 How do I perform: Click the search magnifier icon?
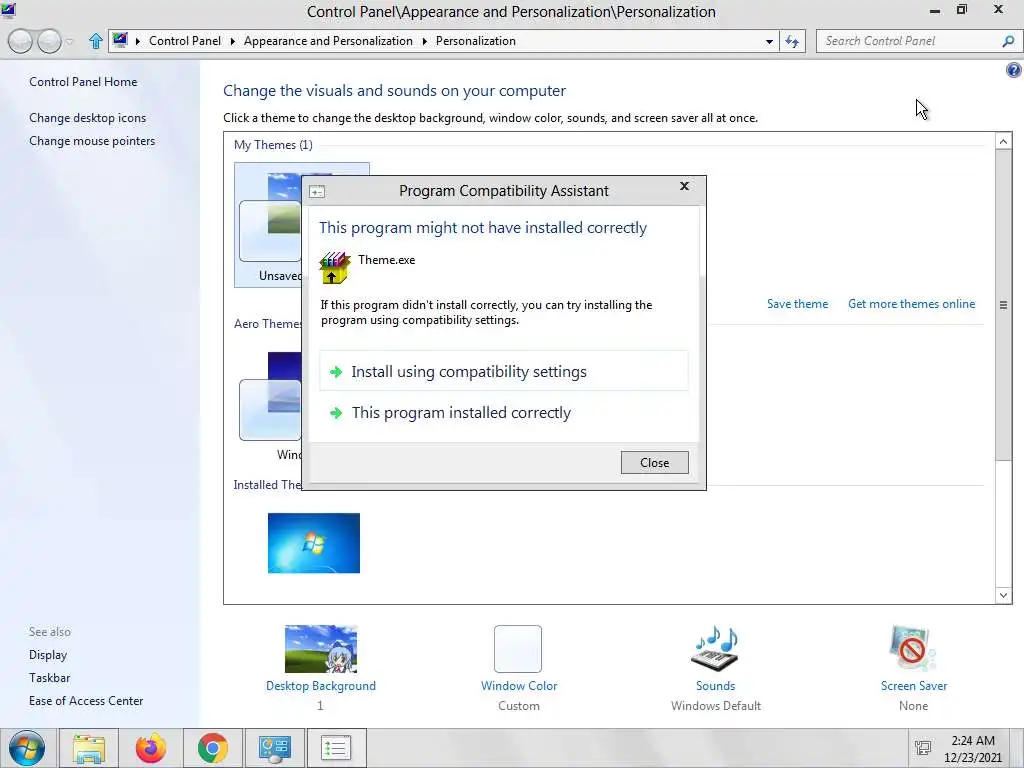coord(1008,41)
